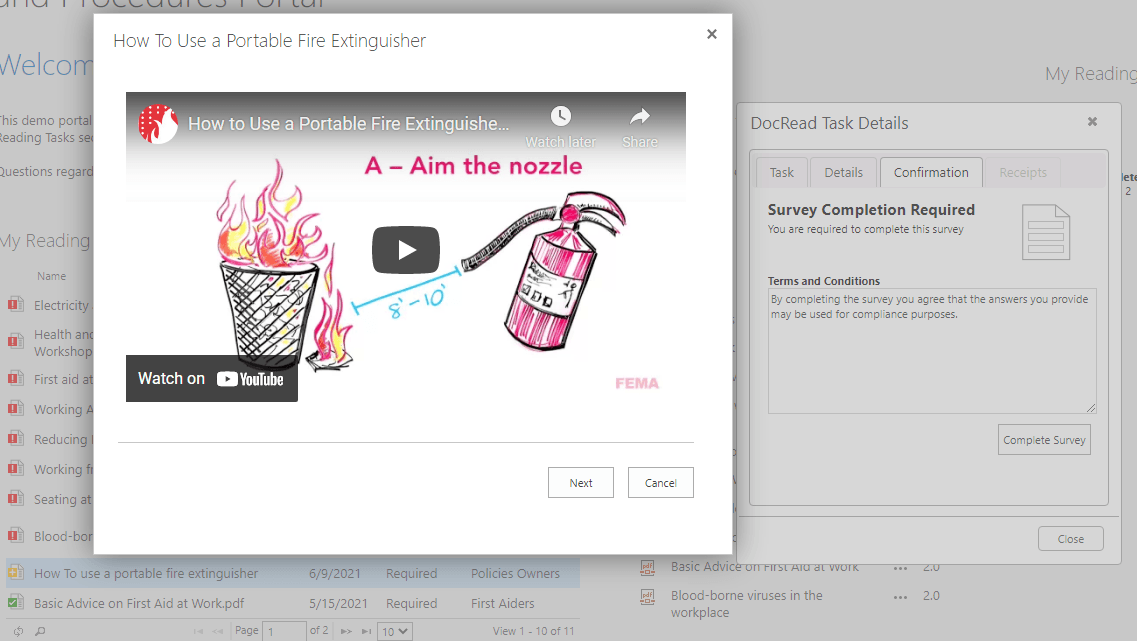Screen dimensions: 1137x641
Task: Play the fire extinguisher YouTube video
Action: pyautogui.click(x=406, y=250)
